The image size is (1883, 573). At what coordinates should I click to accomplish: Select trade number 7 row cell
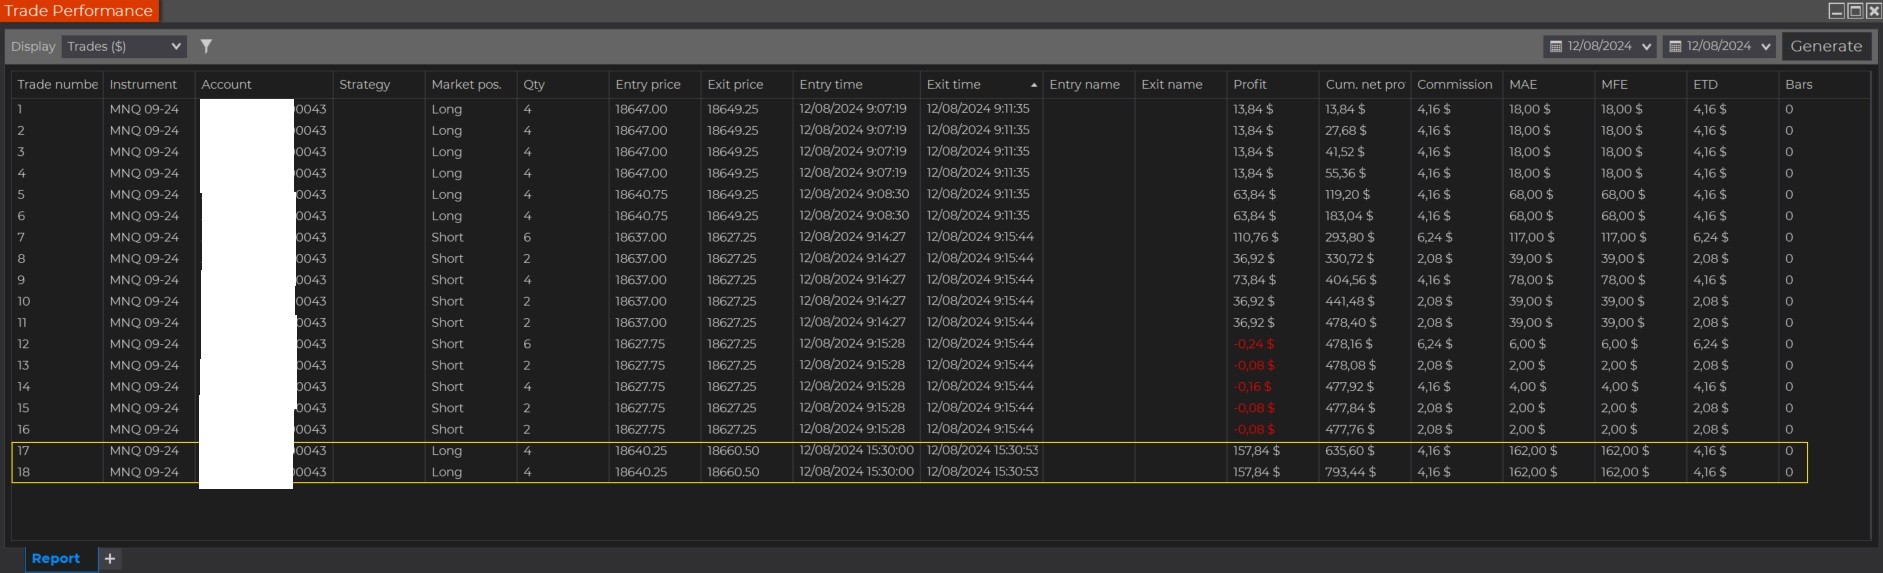[x=57, y=237]
